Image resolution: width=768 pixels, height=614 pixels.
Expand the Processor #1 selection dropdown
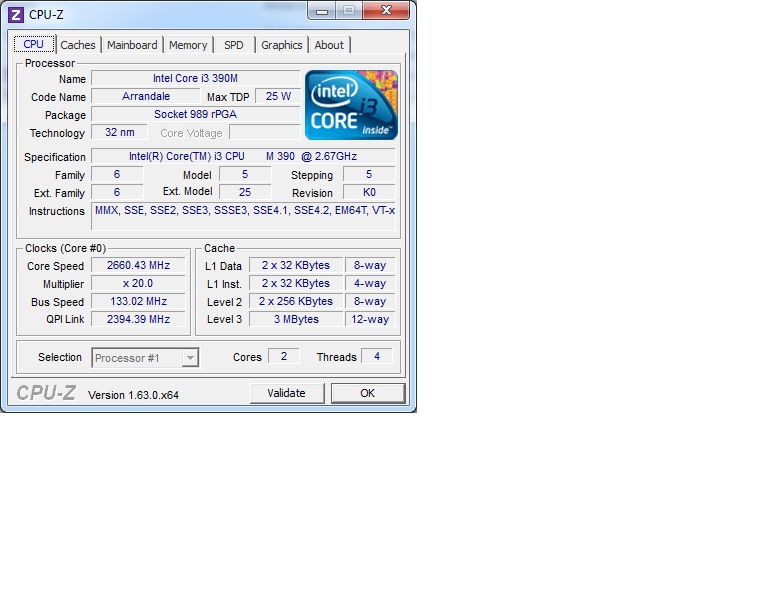(x=190, y=358)
